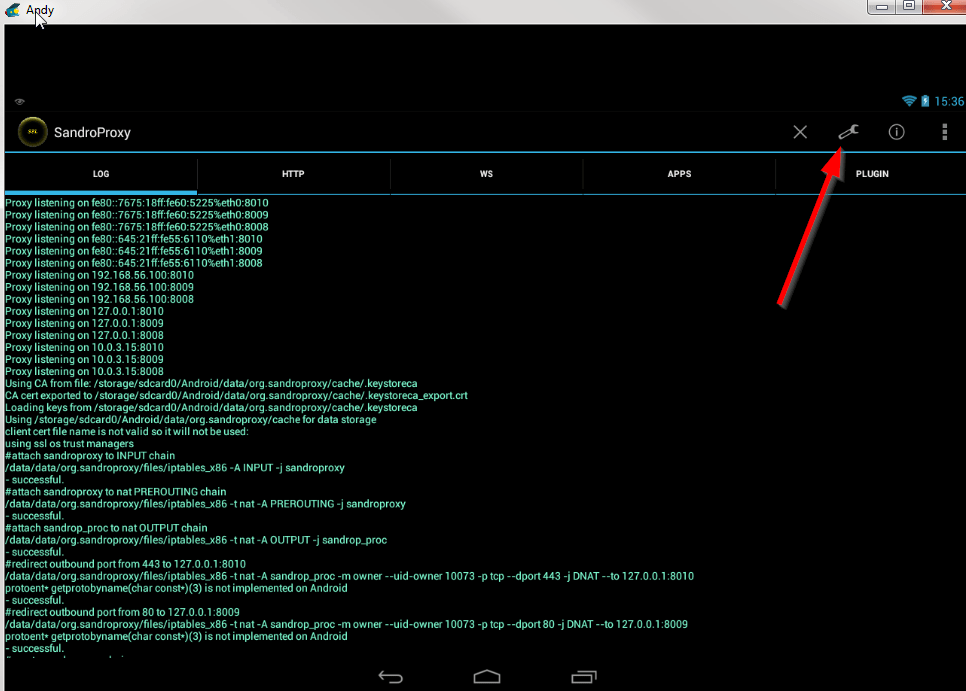Click the WiFi status icon
Image resolution: width=966 pixels, height=691 pixels.
coord(909,100)
